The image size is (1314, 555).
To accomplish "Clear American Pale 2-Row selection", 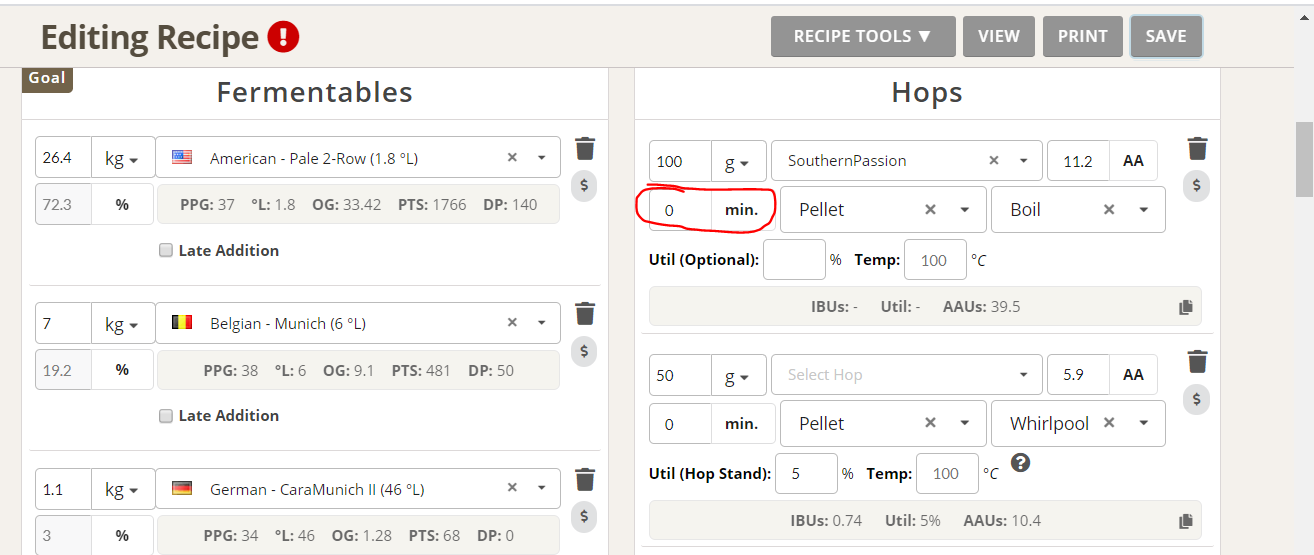I will (x=512, y=158).
